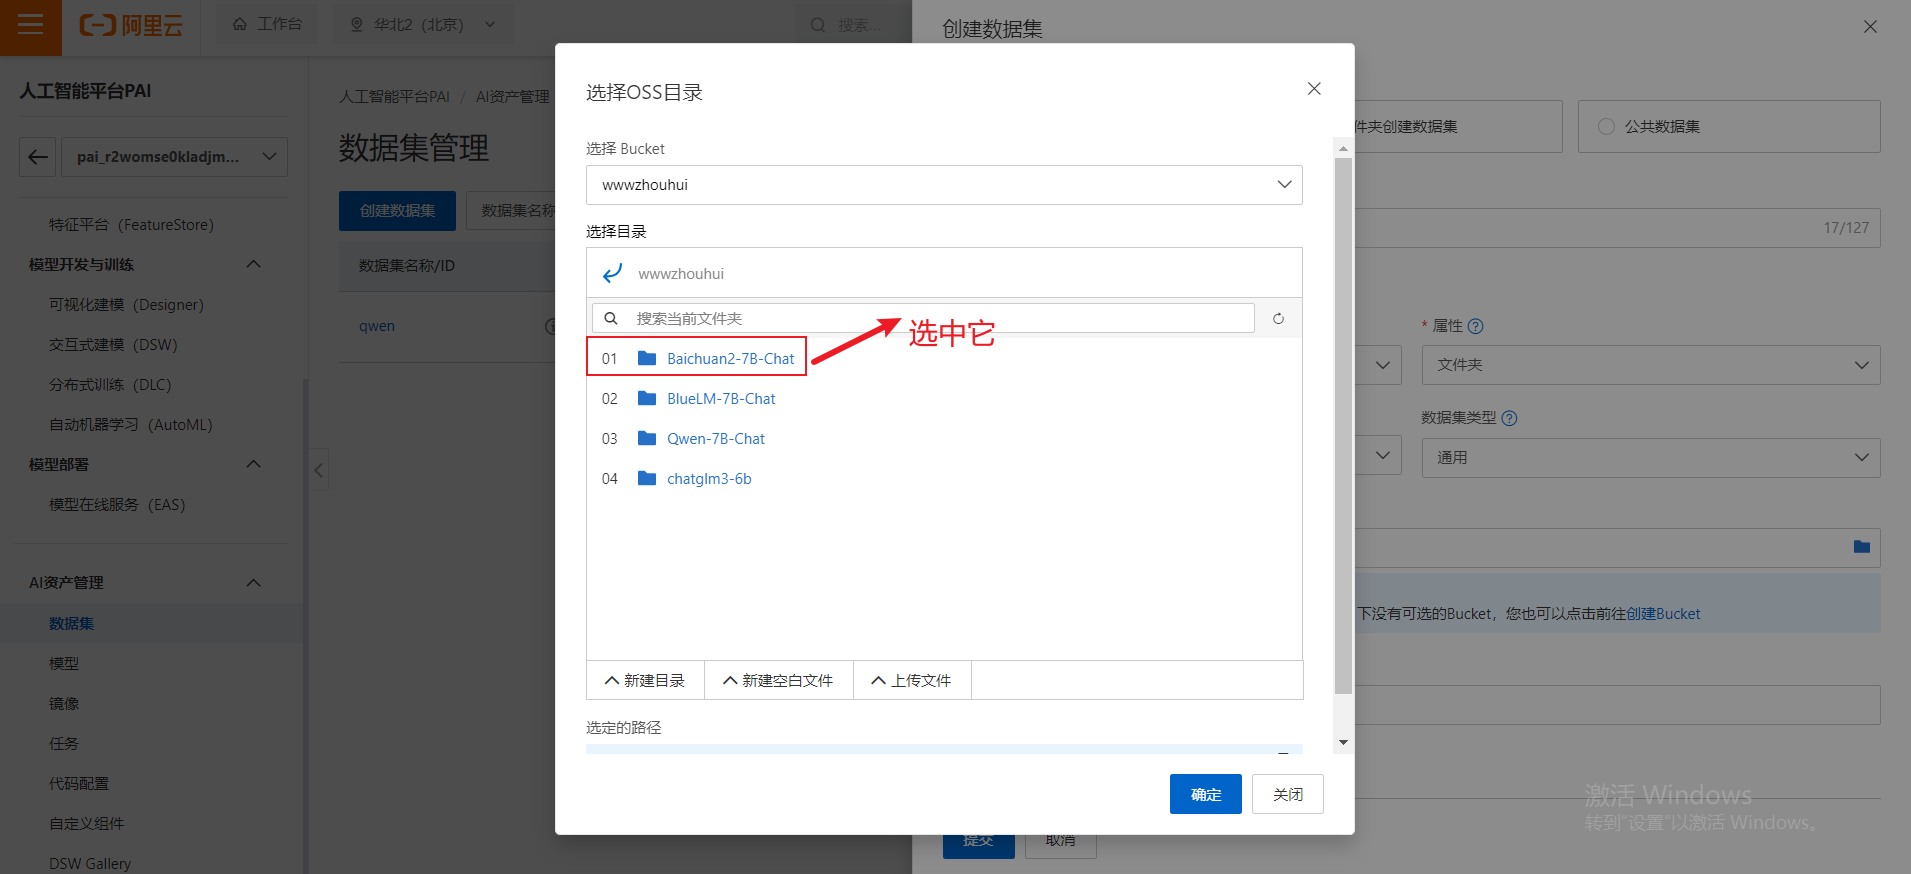This screenshot has width=1911, height=874.
Task: Click the refresh icon beside folder search
Action: [x=1278, y=319]
